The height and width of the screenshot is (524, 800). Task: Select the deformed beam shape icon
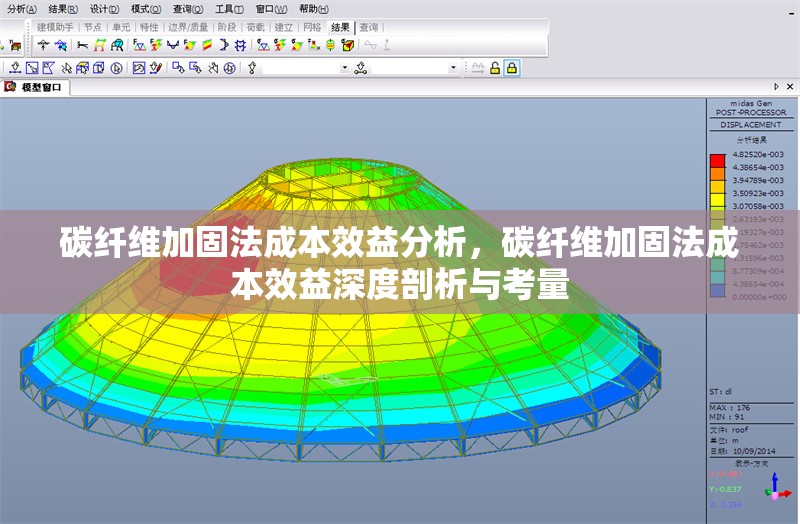tap(82, 45)
